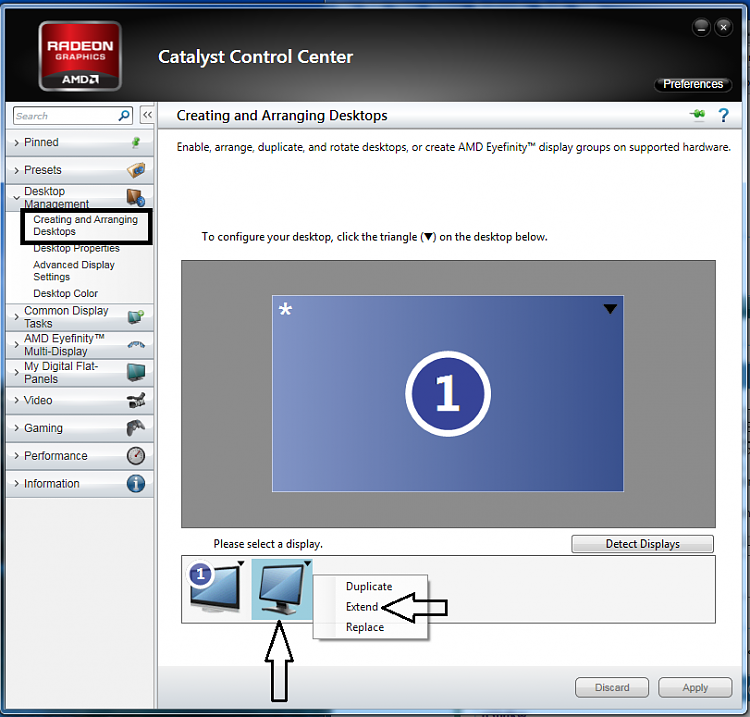The width and height of the screenshot is (750, 717).
Task: Choose Duplicate from the context menu
Action: pos(369,586)
